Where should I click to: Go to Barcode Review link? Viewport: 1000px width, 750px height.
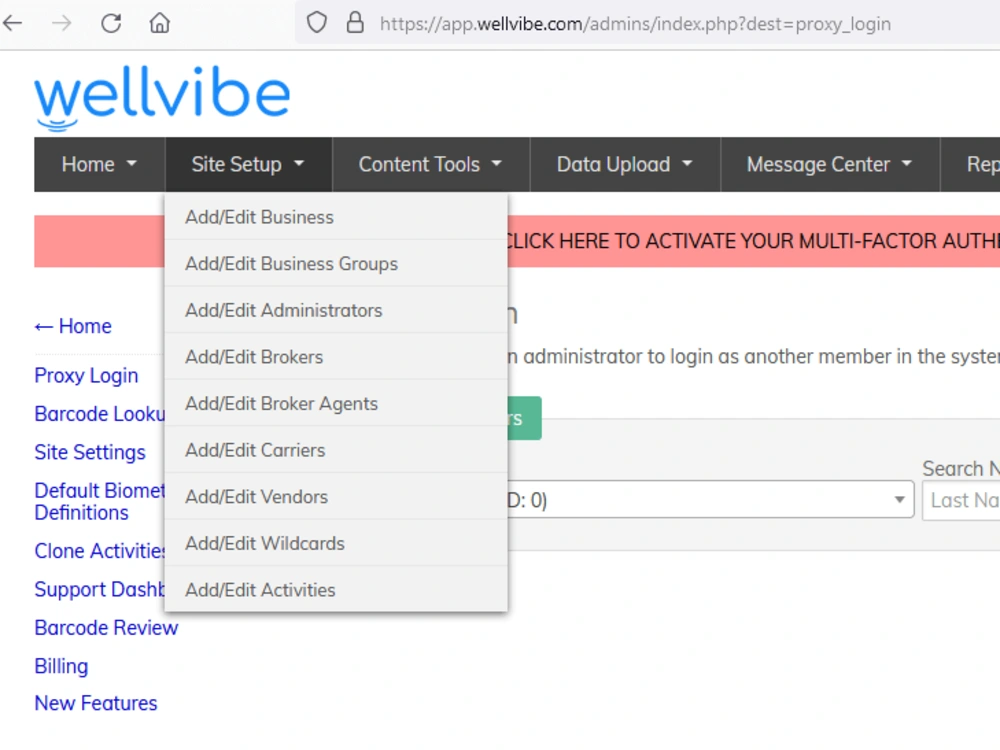[106, 628]
